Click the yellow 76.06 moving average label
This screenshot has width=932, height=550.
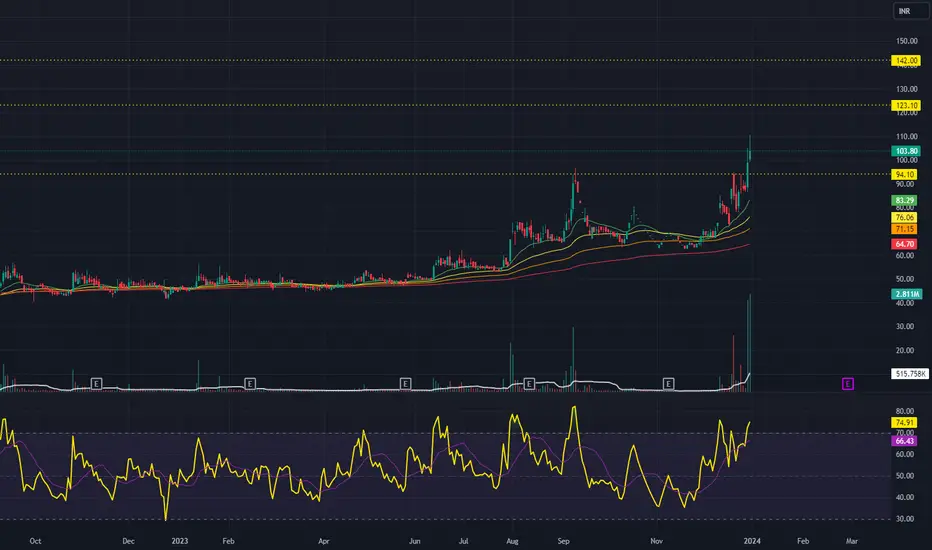click(904, 218)
